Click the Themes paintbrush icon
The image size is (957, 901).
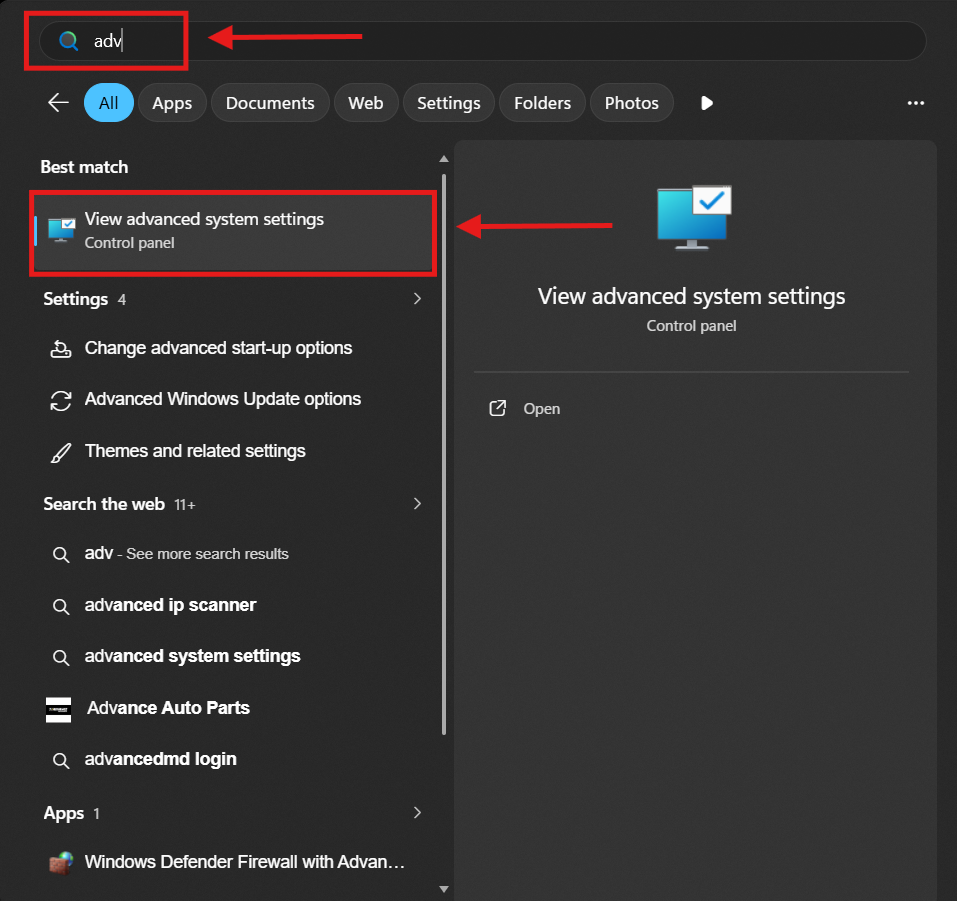pos(60,452)
